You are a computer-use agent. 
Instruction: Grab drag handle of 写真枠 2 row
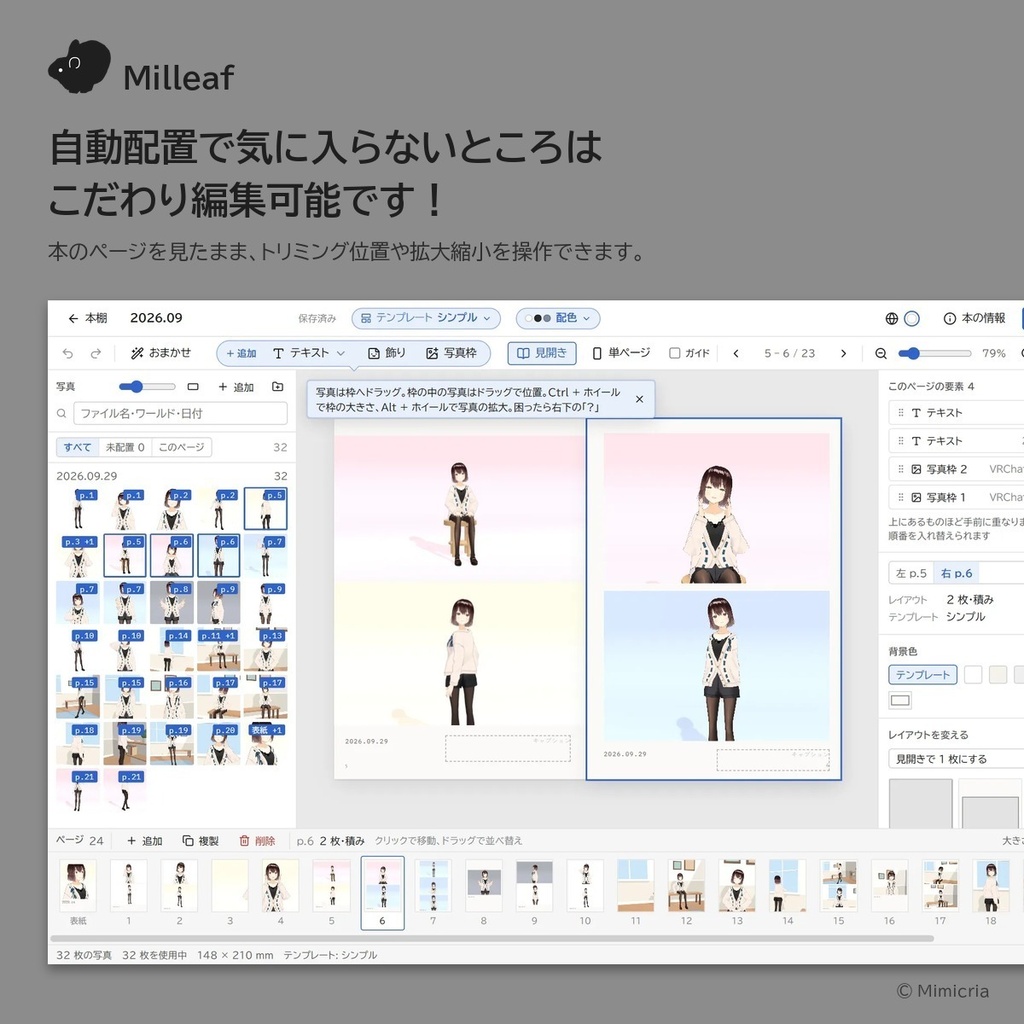tap(901, 469)
